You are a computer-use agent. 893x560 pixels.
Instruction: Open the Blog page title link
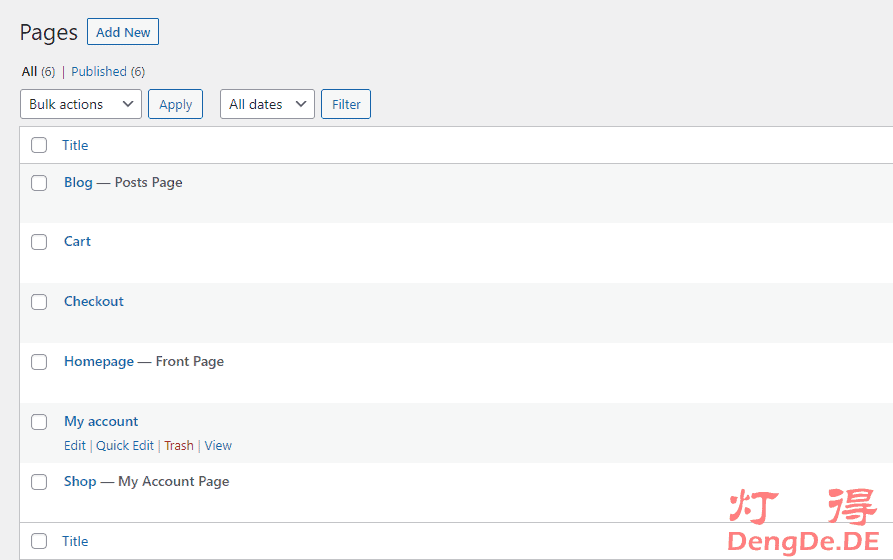click(x=78, y=182)
